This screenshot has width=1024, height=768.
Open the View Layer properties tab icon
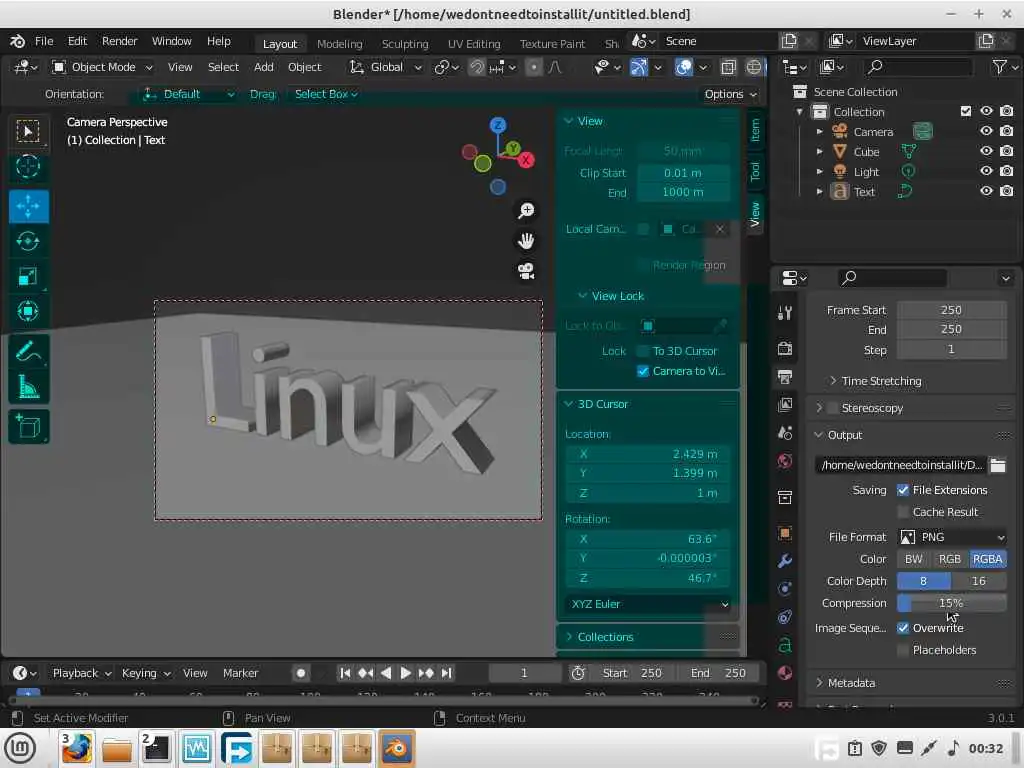[785, 404]
